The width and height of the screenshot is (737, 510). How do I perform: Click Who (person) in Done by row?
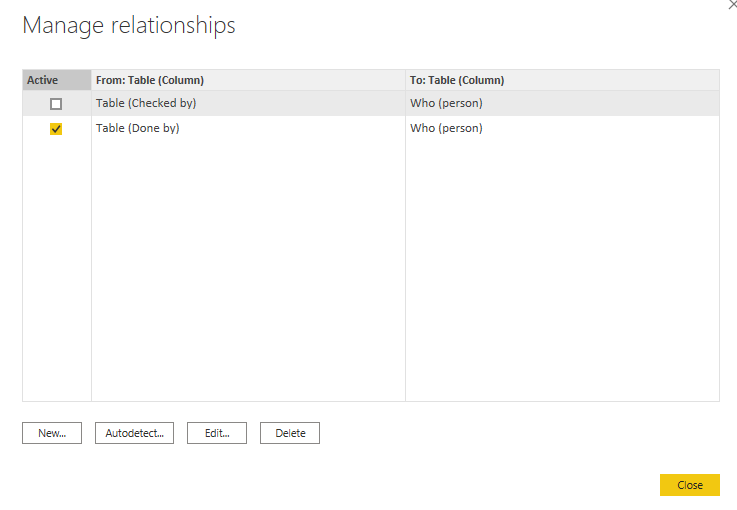(x=446, y=128)
